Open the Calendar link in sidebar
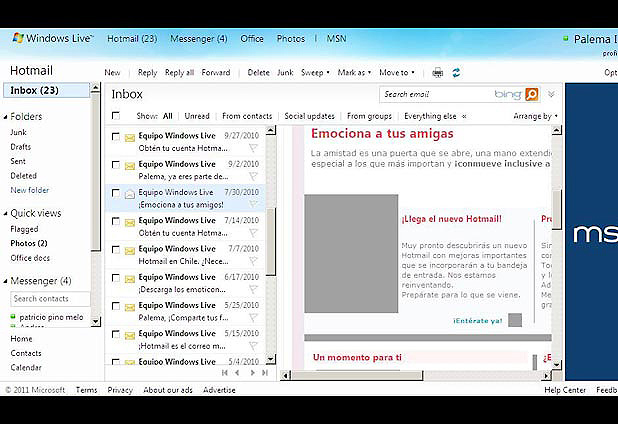Image resolution: width=618 pixels, height=424 pixels. (26, 368)
